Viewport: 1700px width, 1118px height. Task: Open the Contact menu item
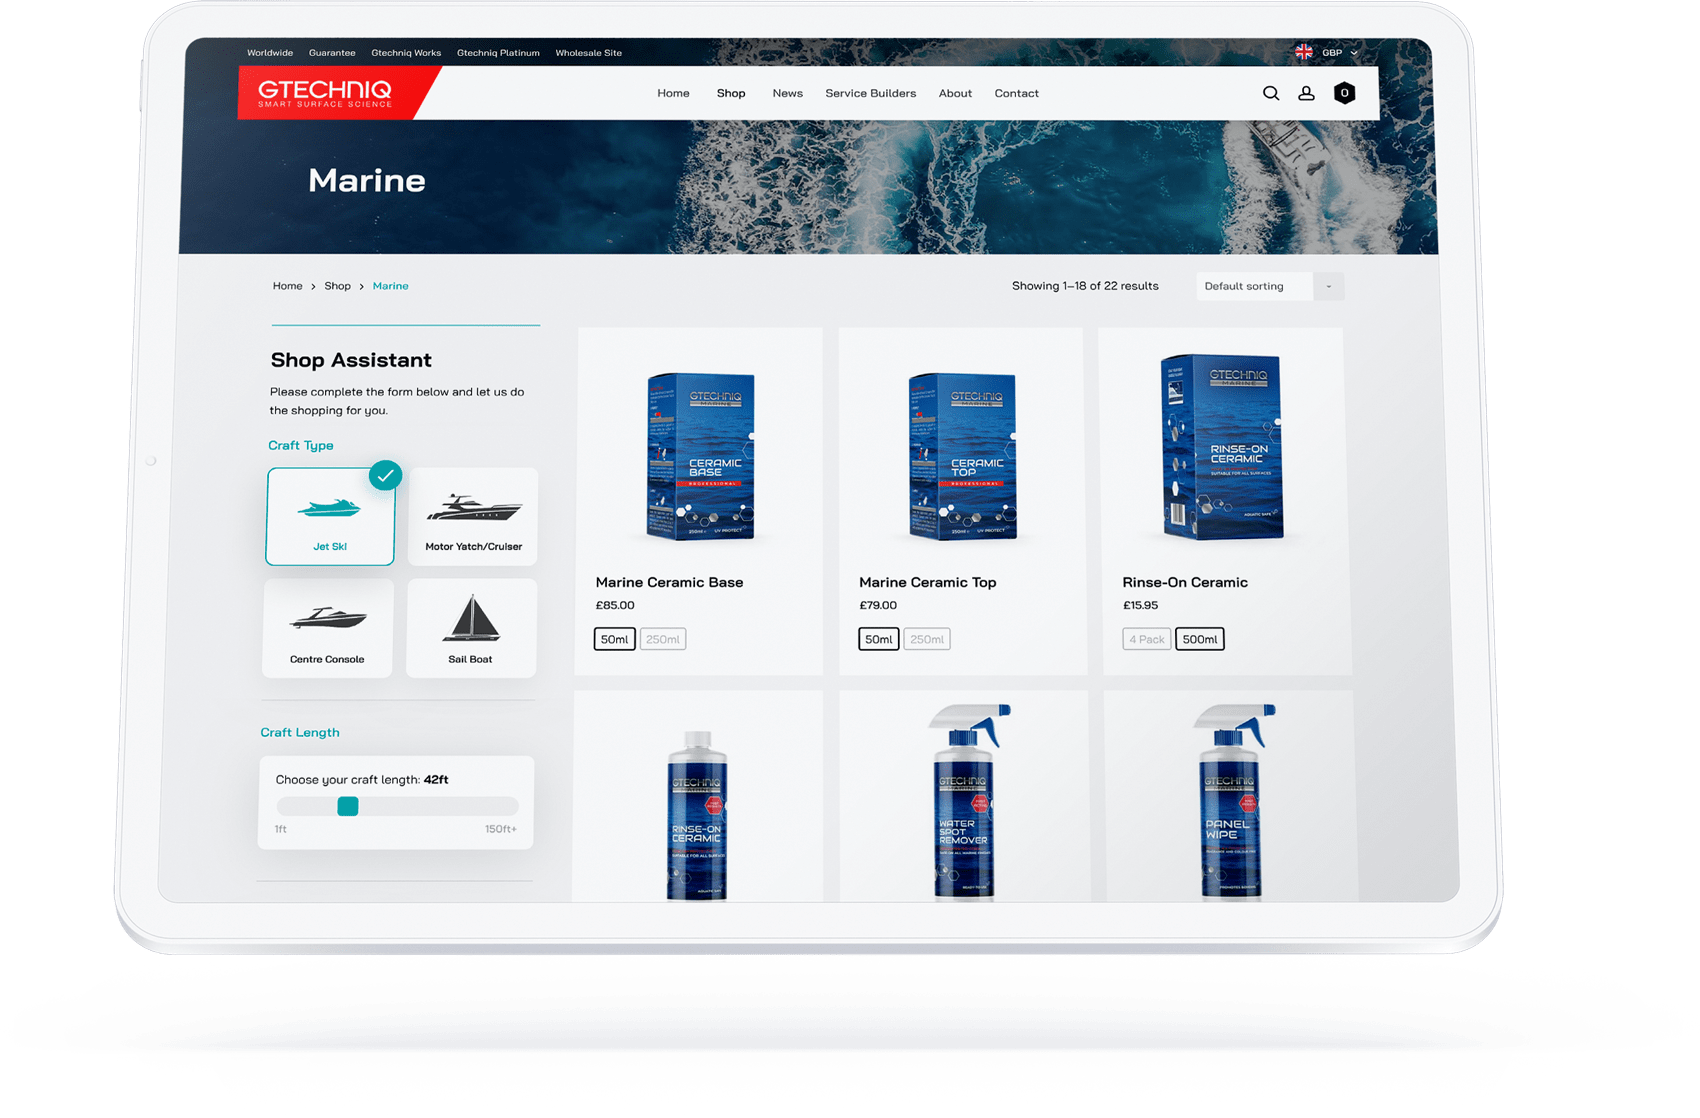1016,93
